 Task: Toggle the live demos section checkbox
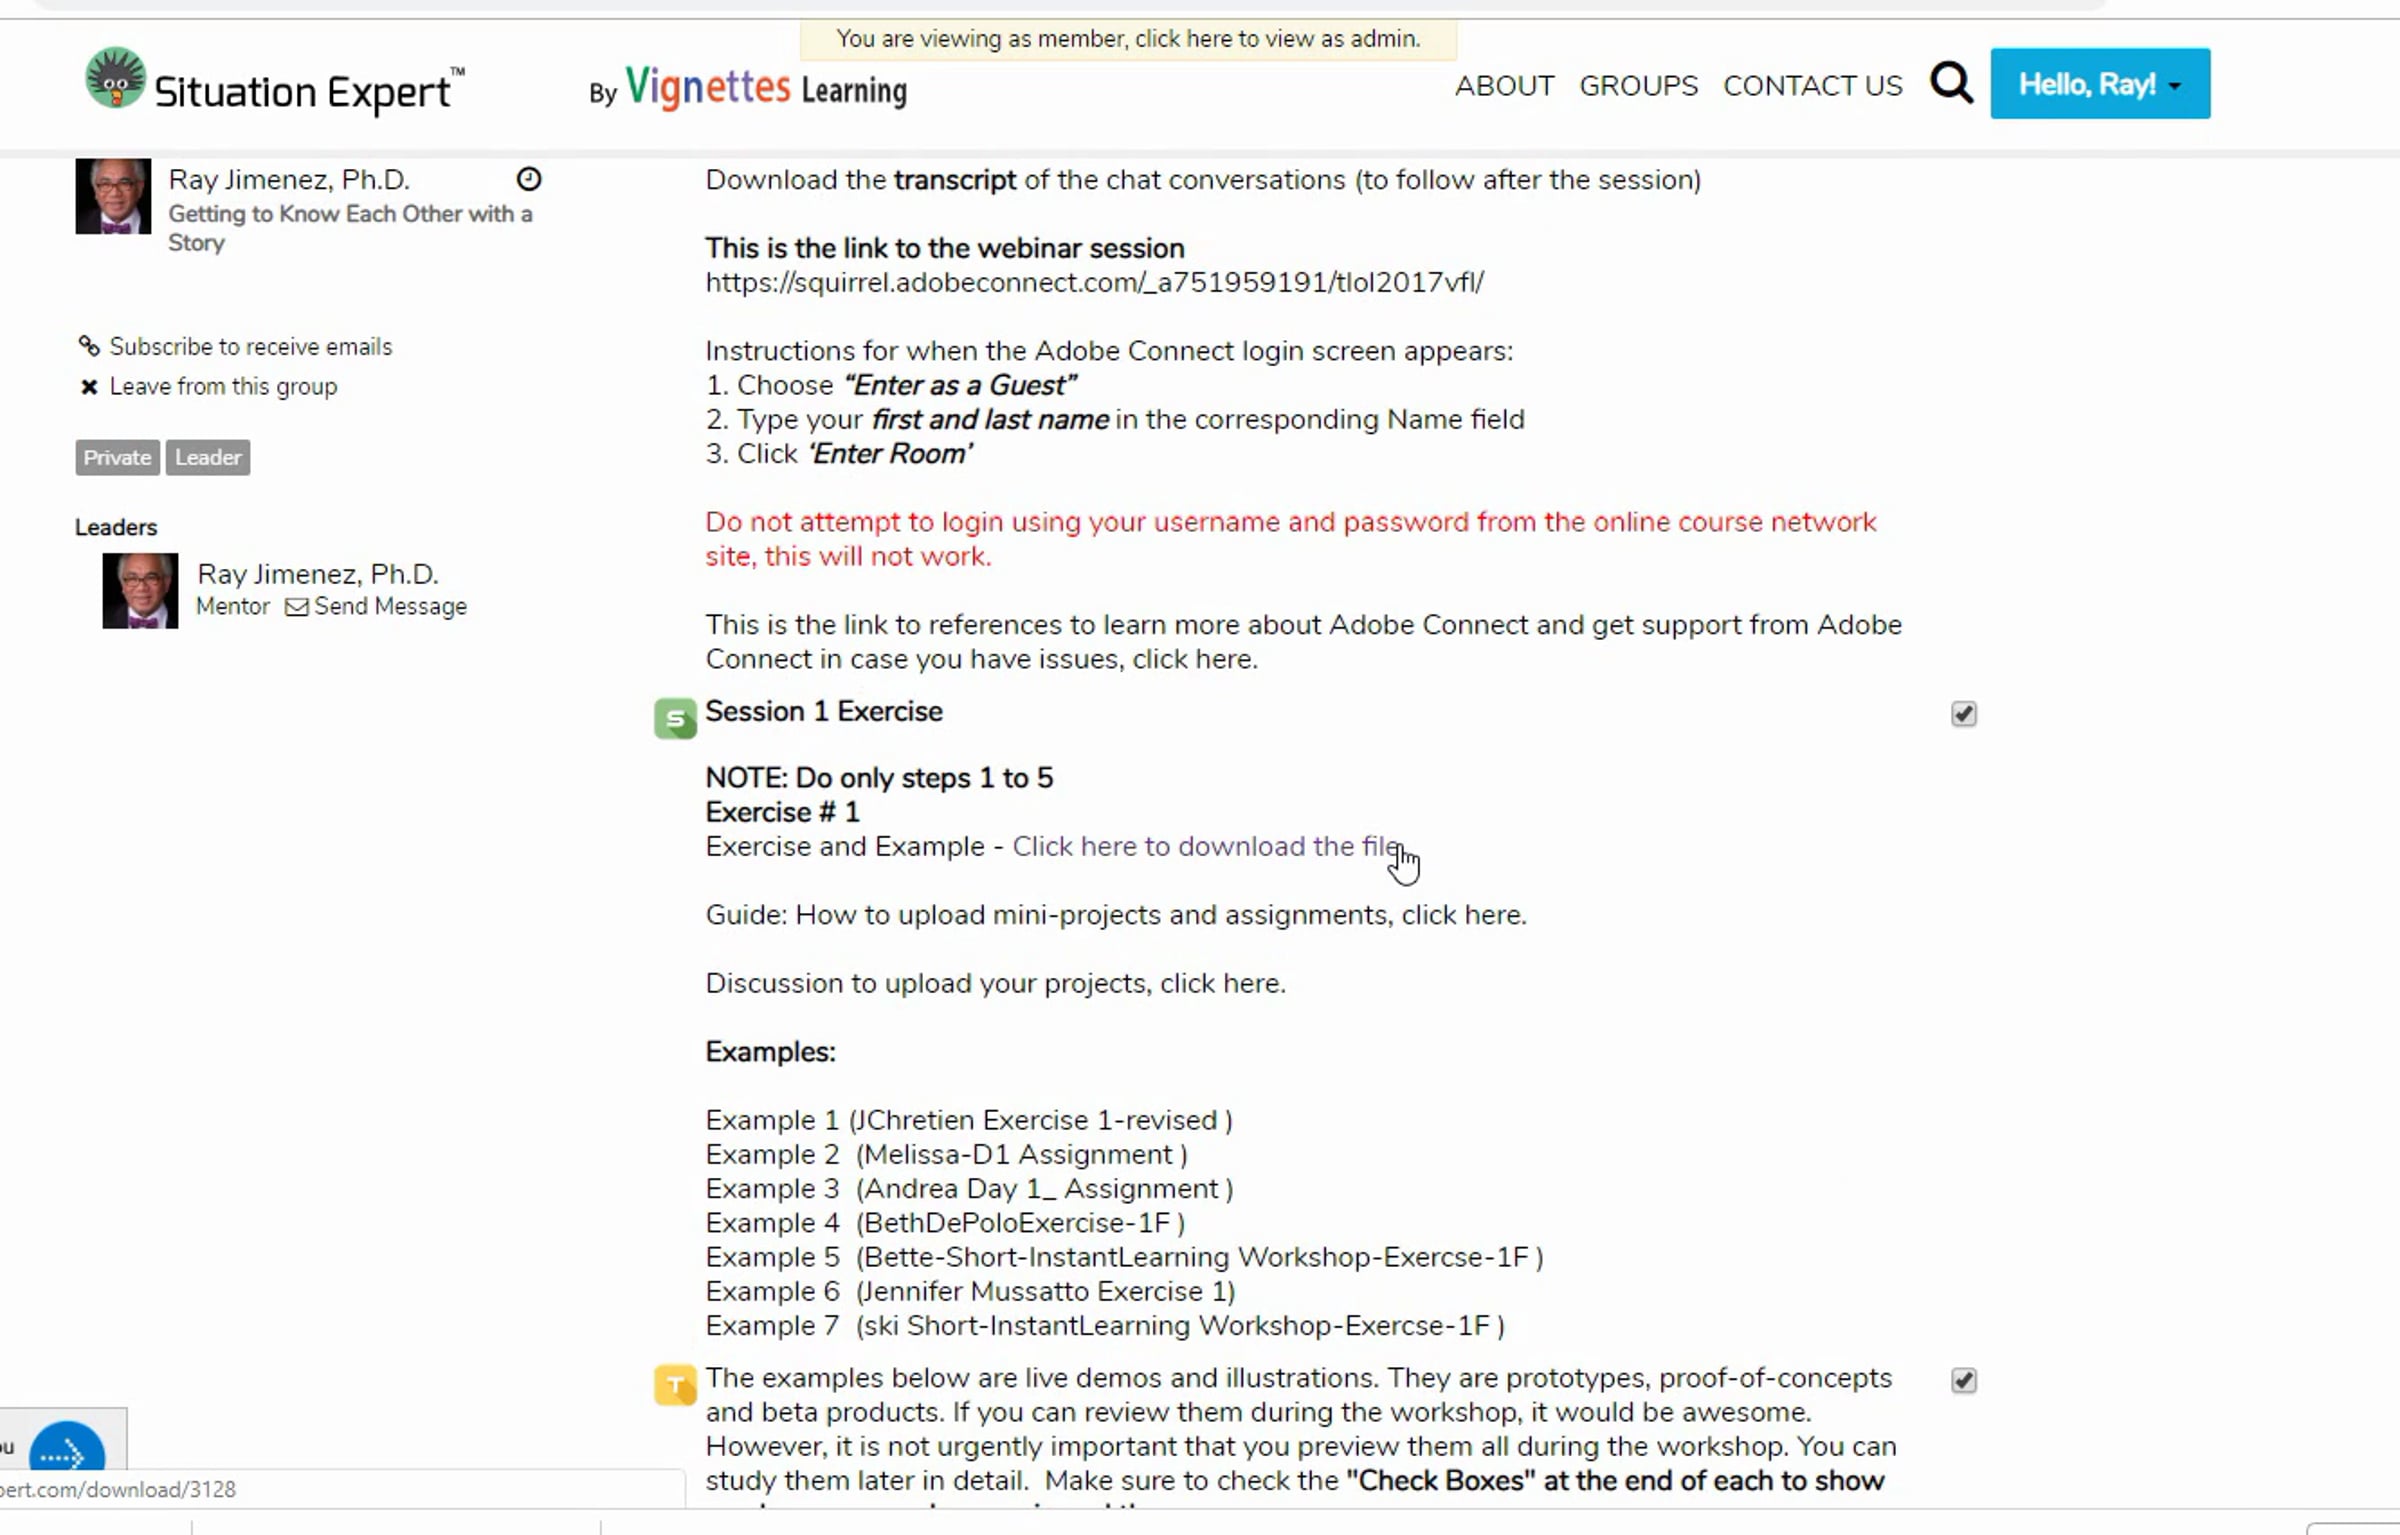(x=1963, y=1381)
